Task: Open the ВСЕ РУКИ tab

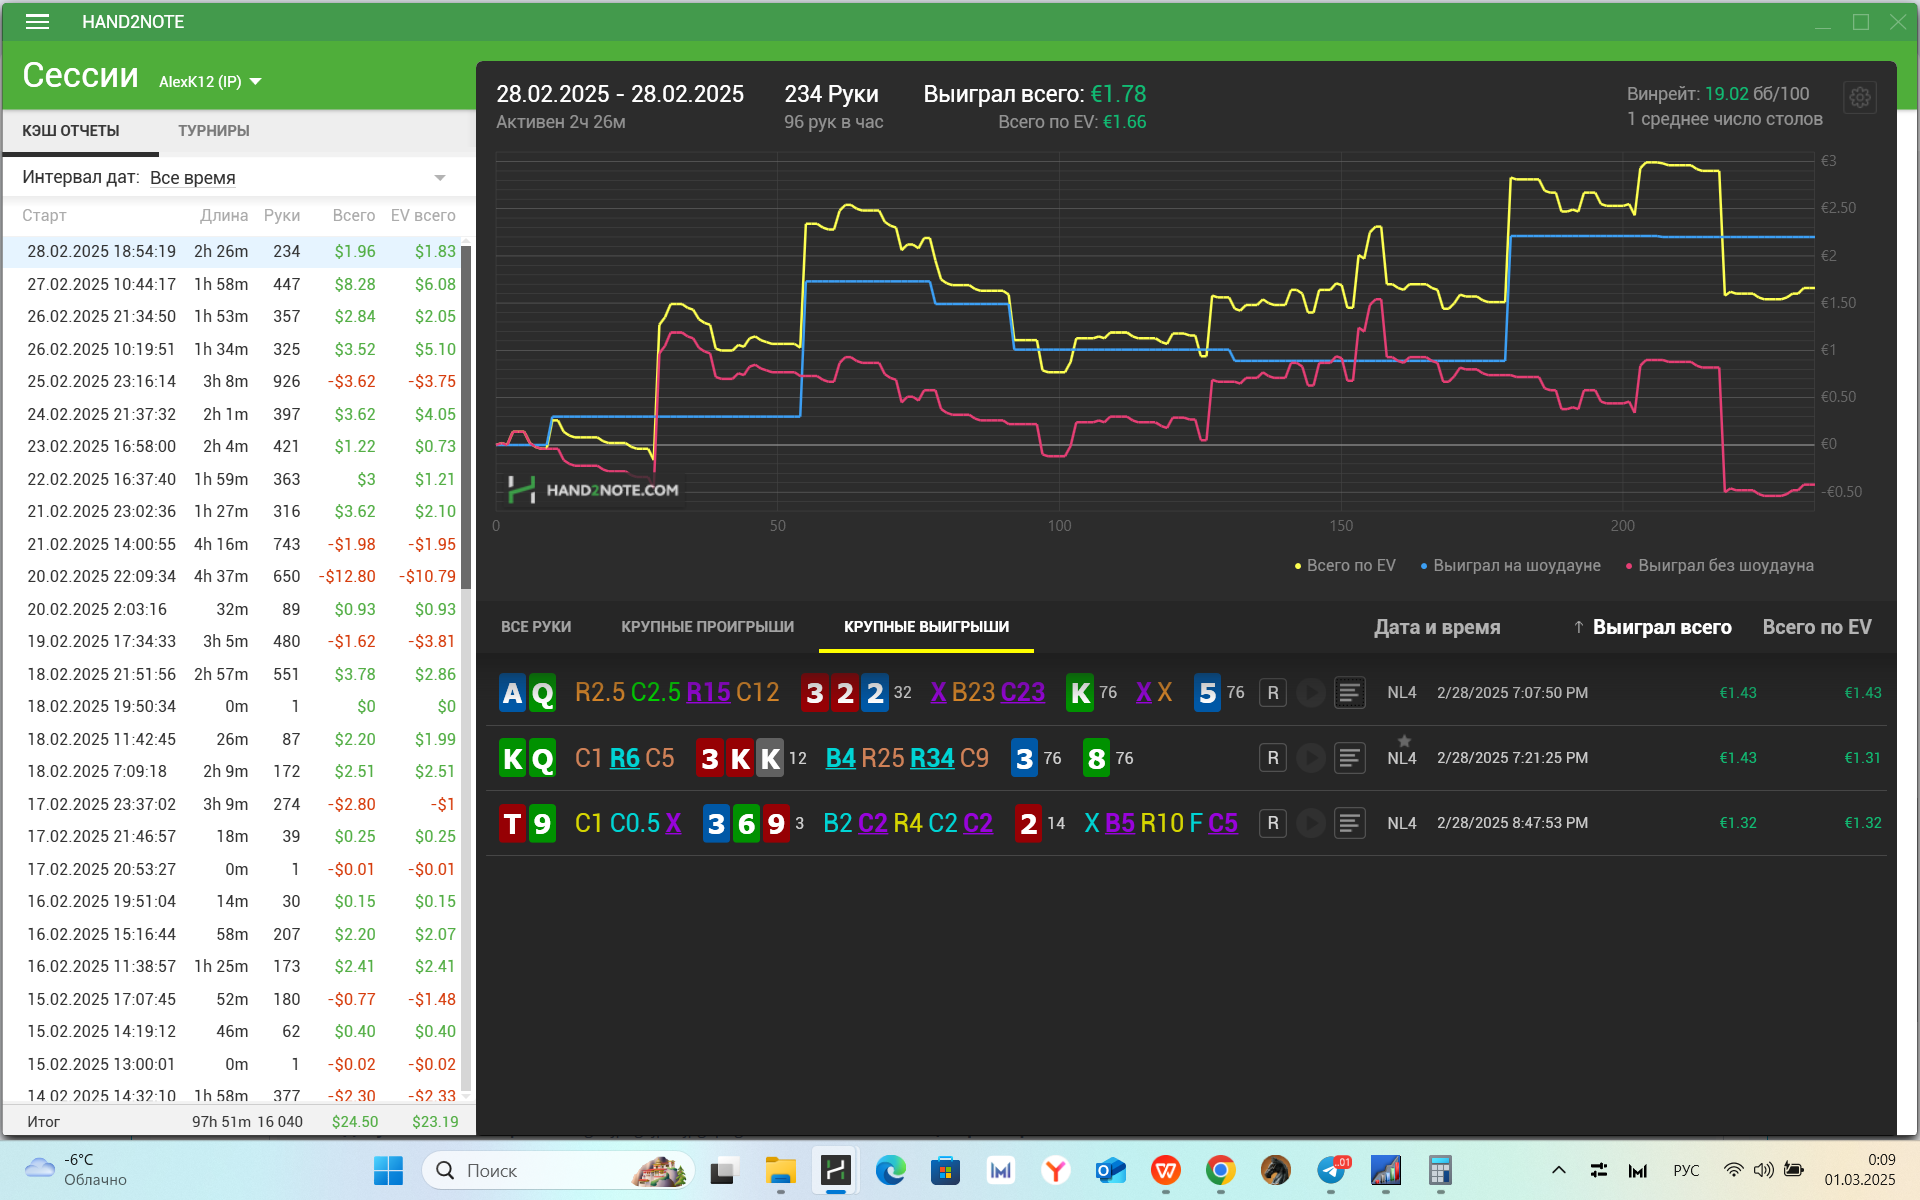Action: pos(536,627)
